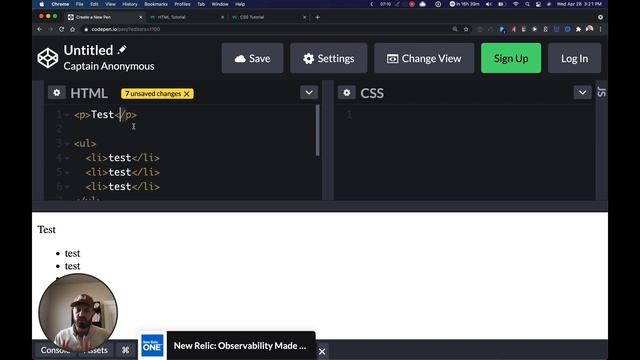This screenshot has width=640, height=360.
Task: Click the codepen.io address bar
Action: tap(265, 29)
